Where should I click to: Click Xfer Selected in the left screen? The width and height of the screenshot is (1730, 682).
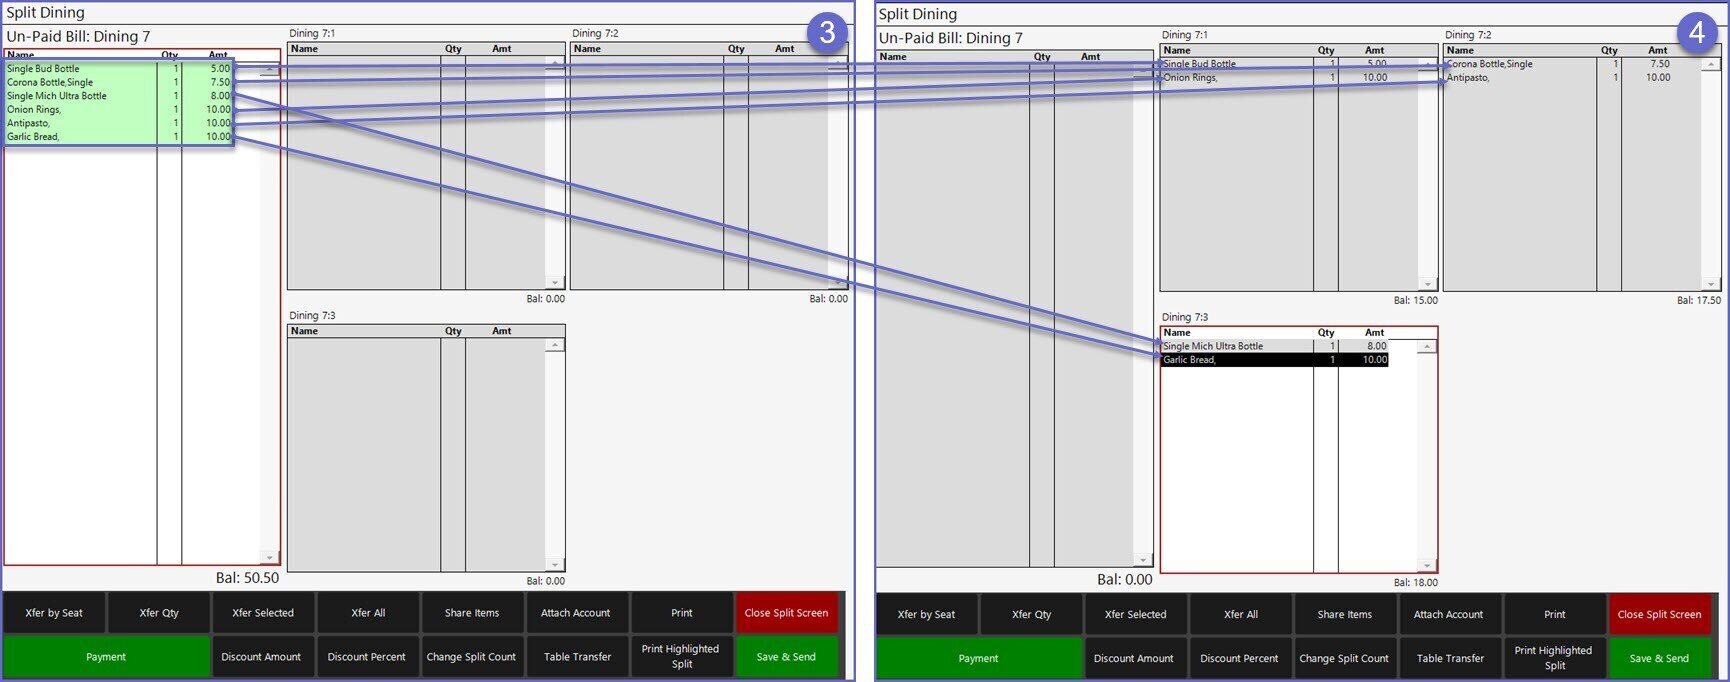point(263,613)
